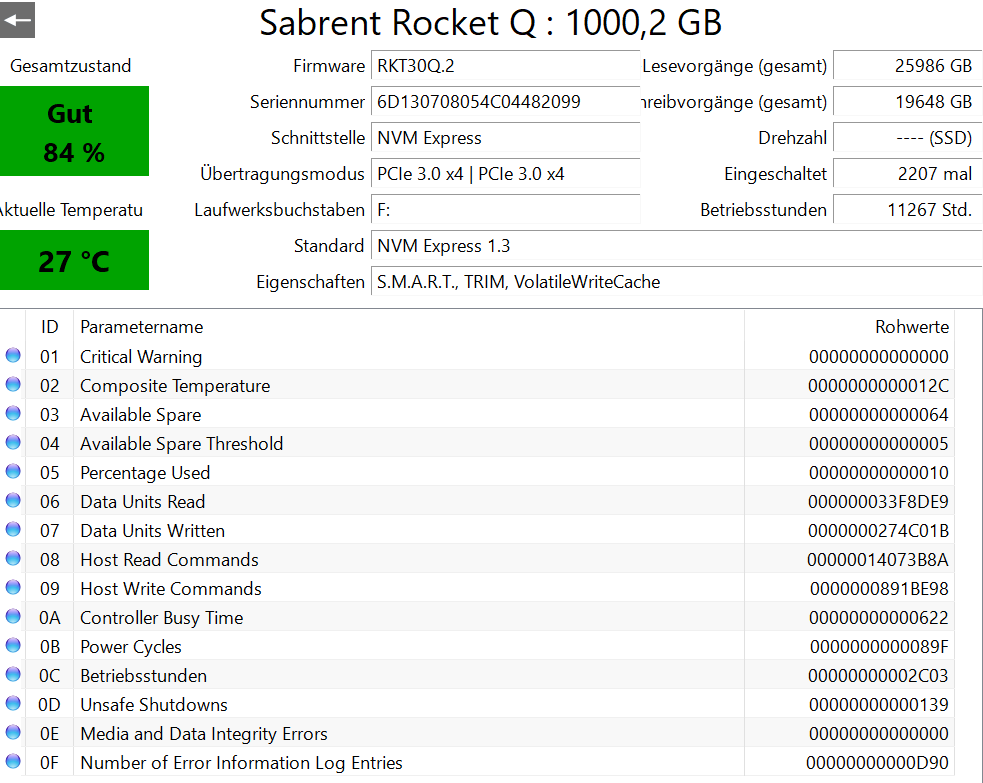The width and height of the screenshot is (983, 783).
Task: Select Media and Data Integrity Errors row name
Action: pyautogui.click(x=204, y=733)
